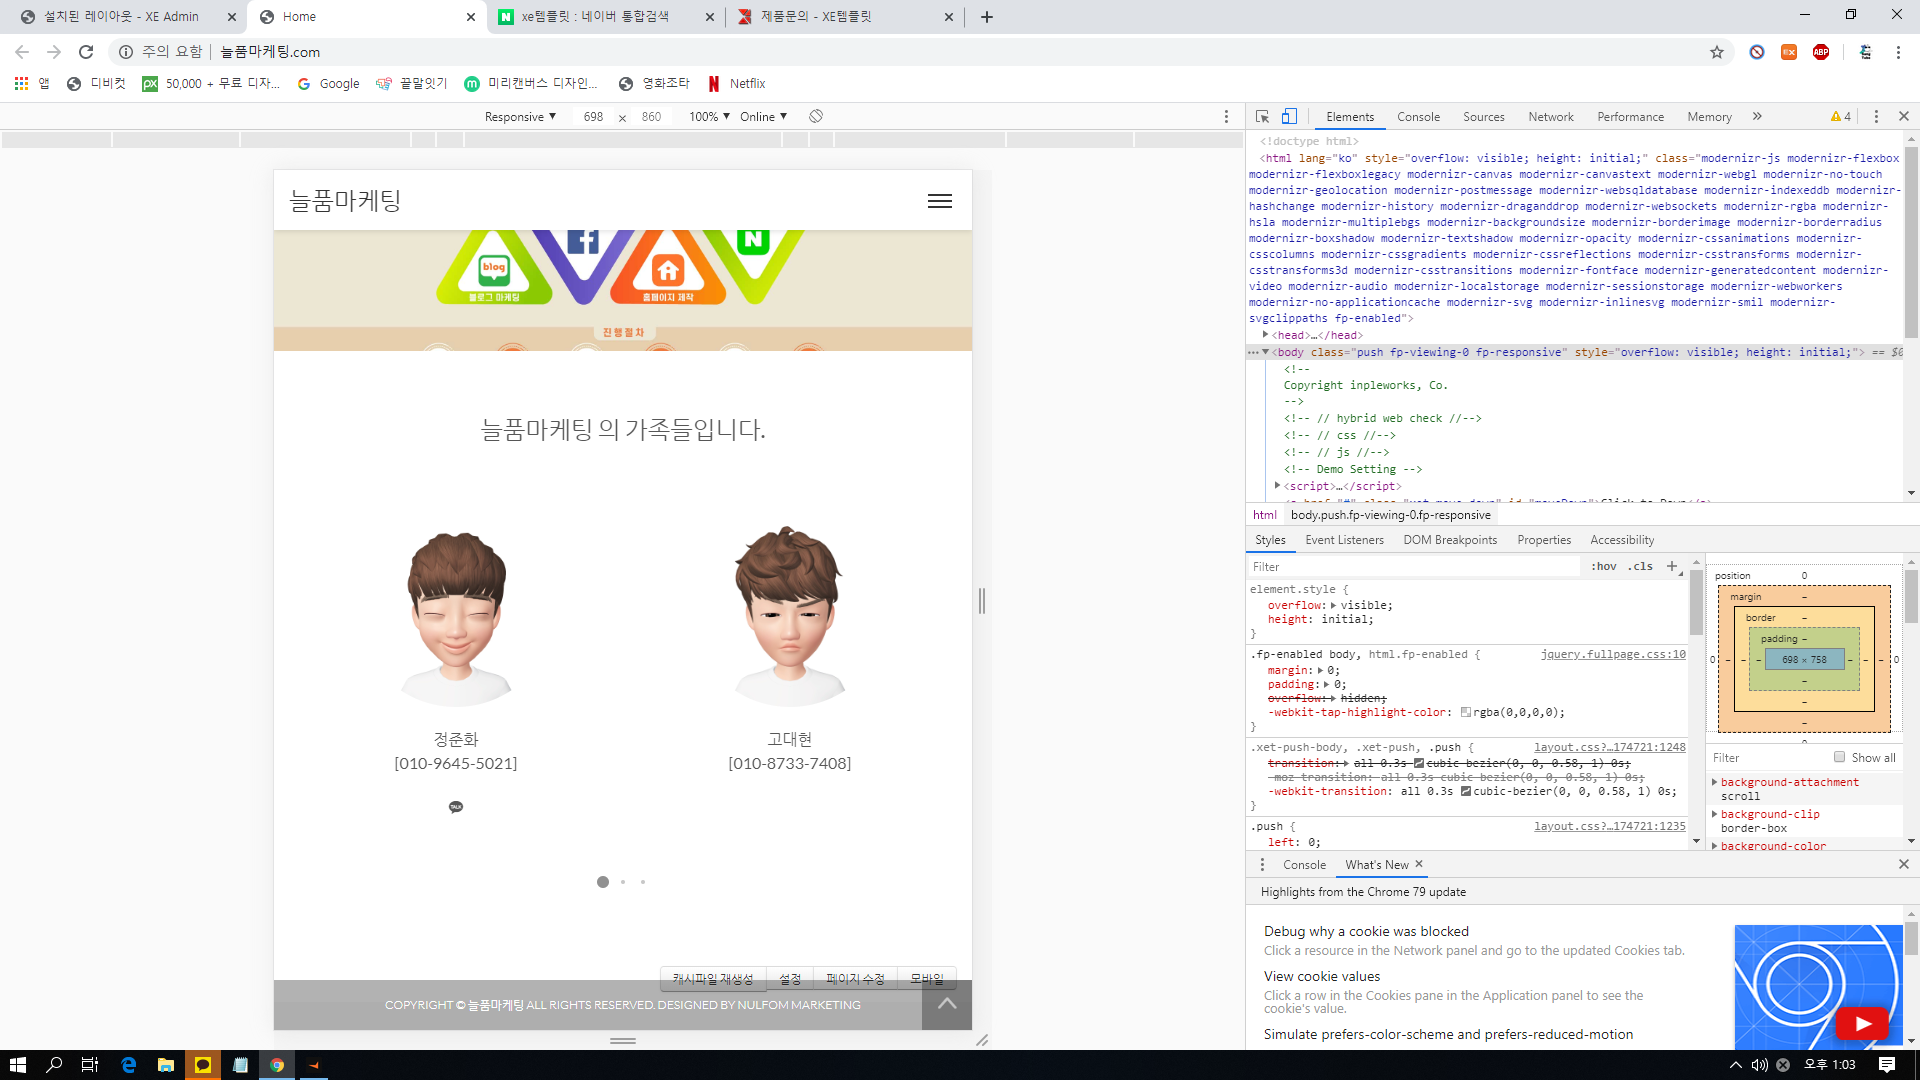Enable Show all checkbox in Styles
1920x1080 pixels.
[1840, 757]
